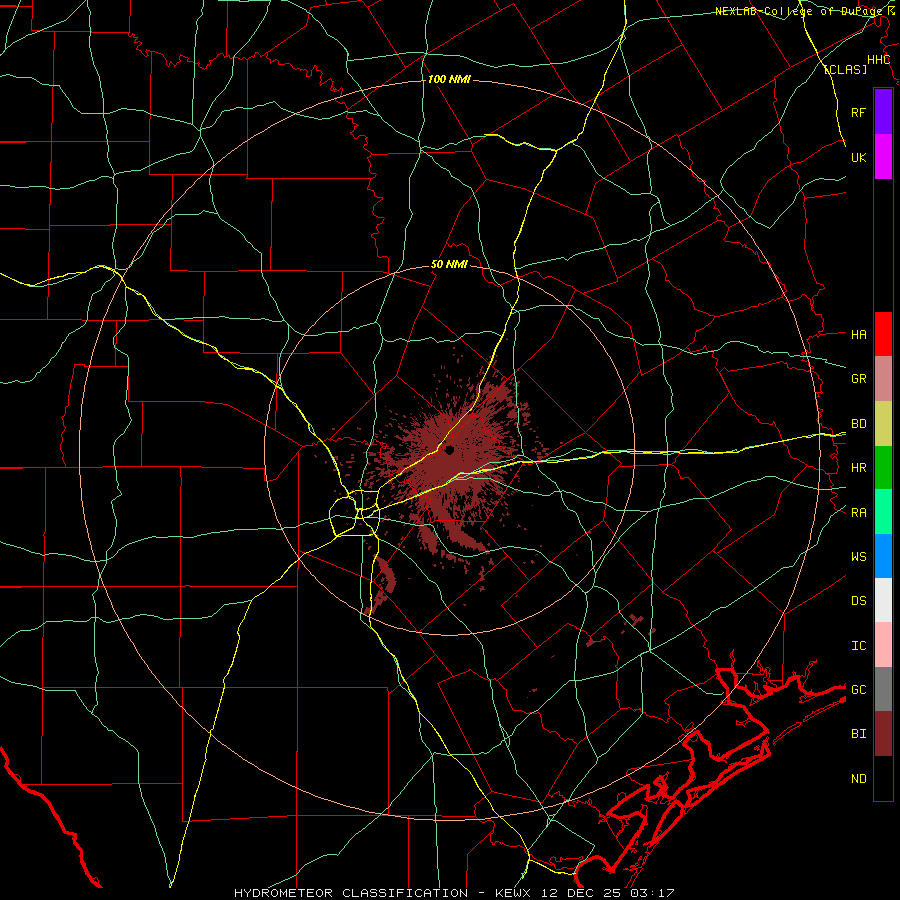Click the RA legend label

tap(858, 513)
